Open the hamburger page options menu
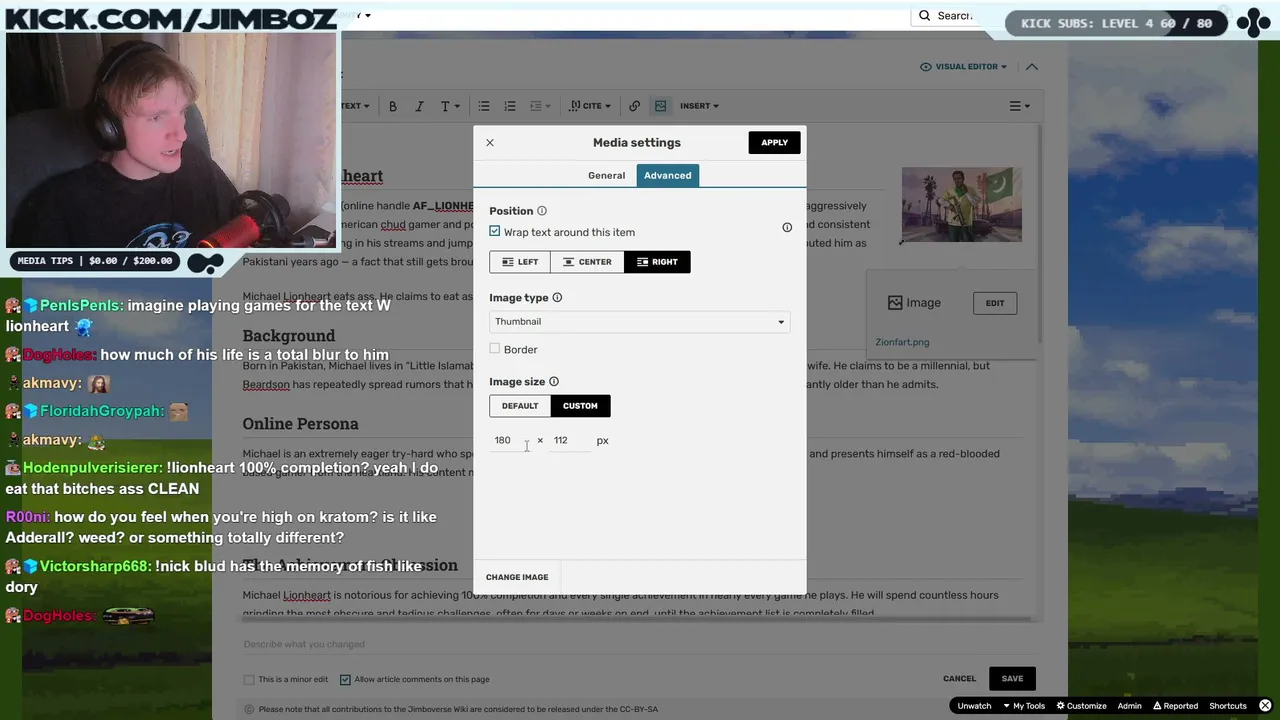This screenshot has height=720, width=1280. pos(1019,106)
